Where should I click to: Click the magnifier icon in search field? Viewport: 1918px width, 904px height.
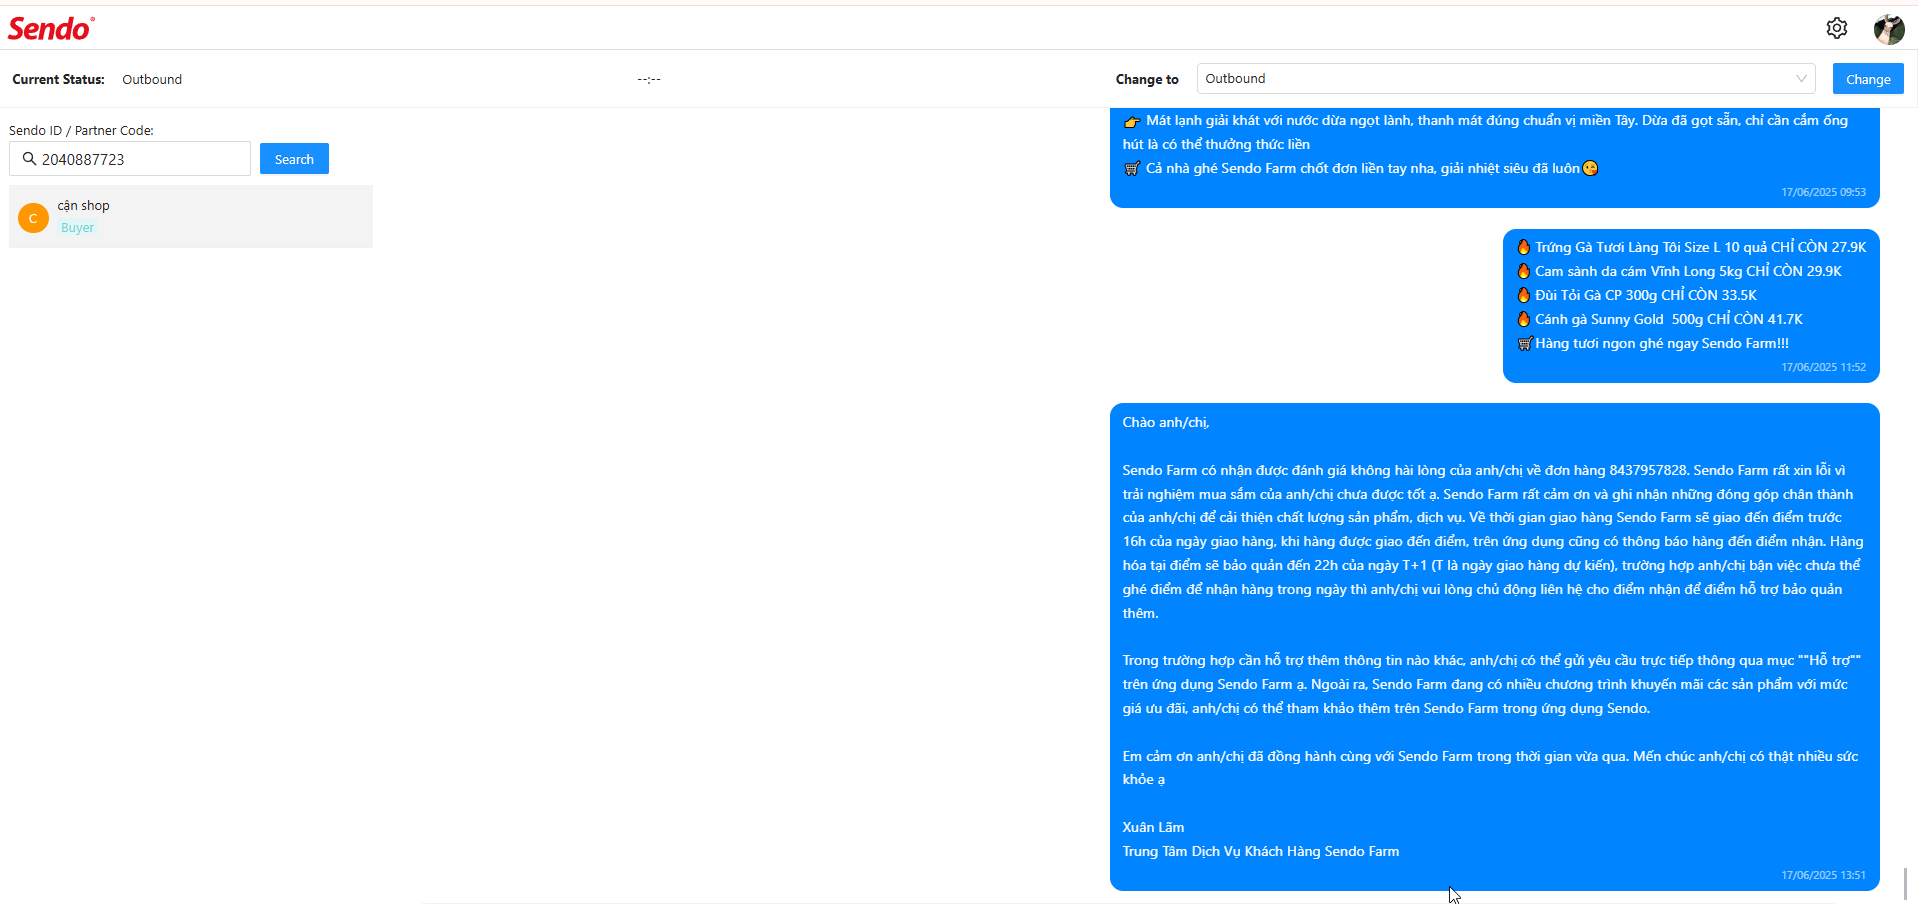29,159
